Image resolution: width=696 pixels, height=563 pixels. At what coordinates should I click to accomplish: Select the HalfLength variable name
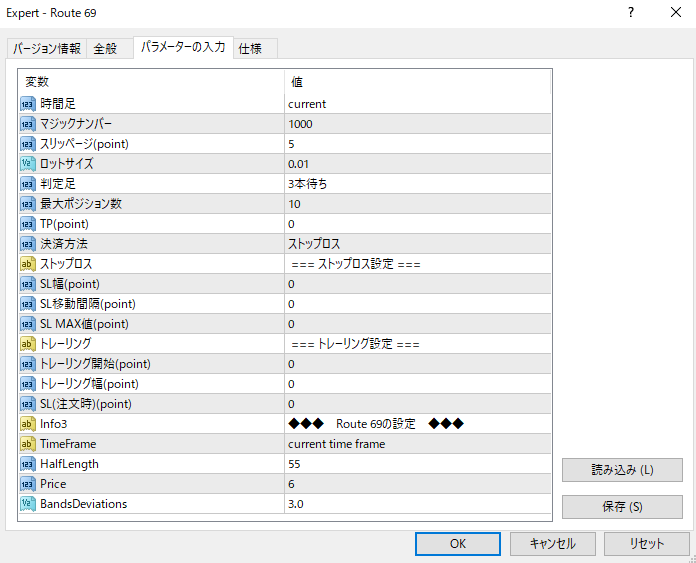69,464
